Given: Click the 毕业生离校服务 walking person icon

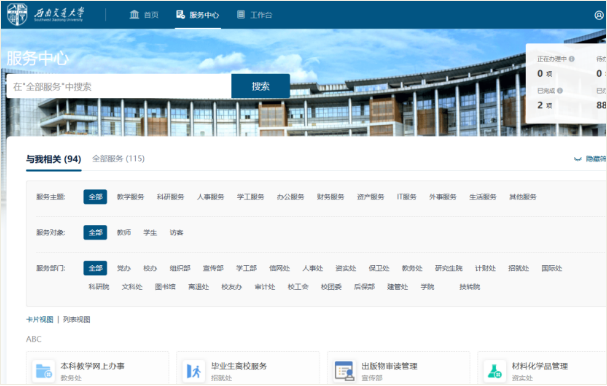Looking at the screenshot, I should [x=194, y=371].
